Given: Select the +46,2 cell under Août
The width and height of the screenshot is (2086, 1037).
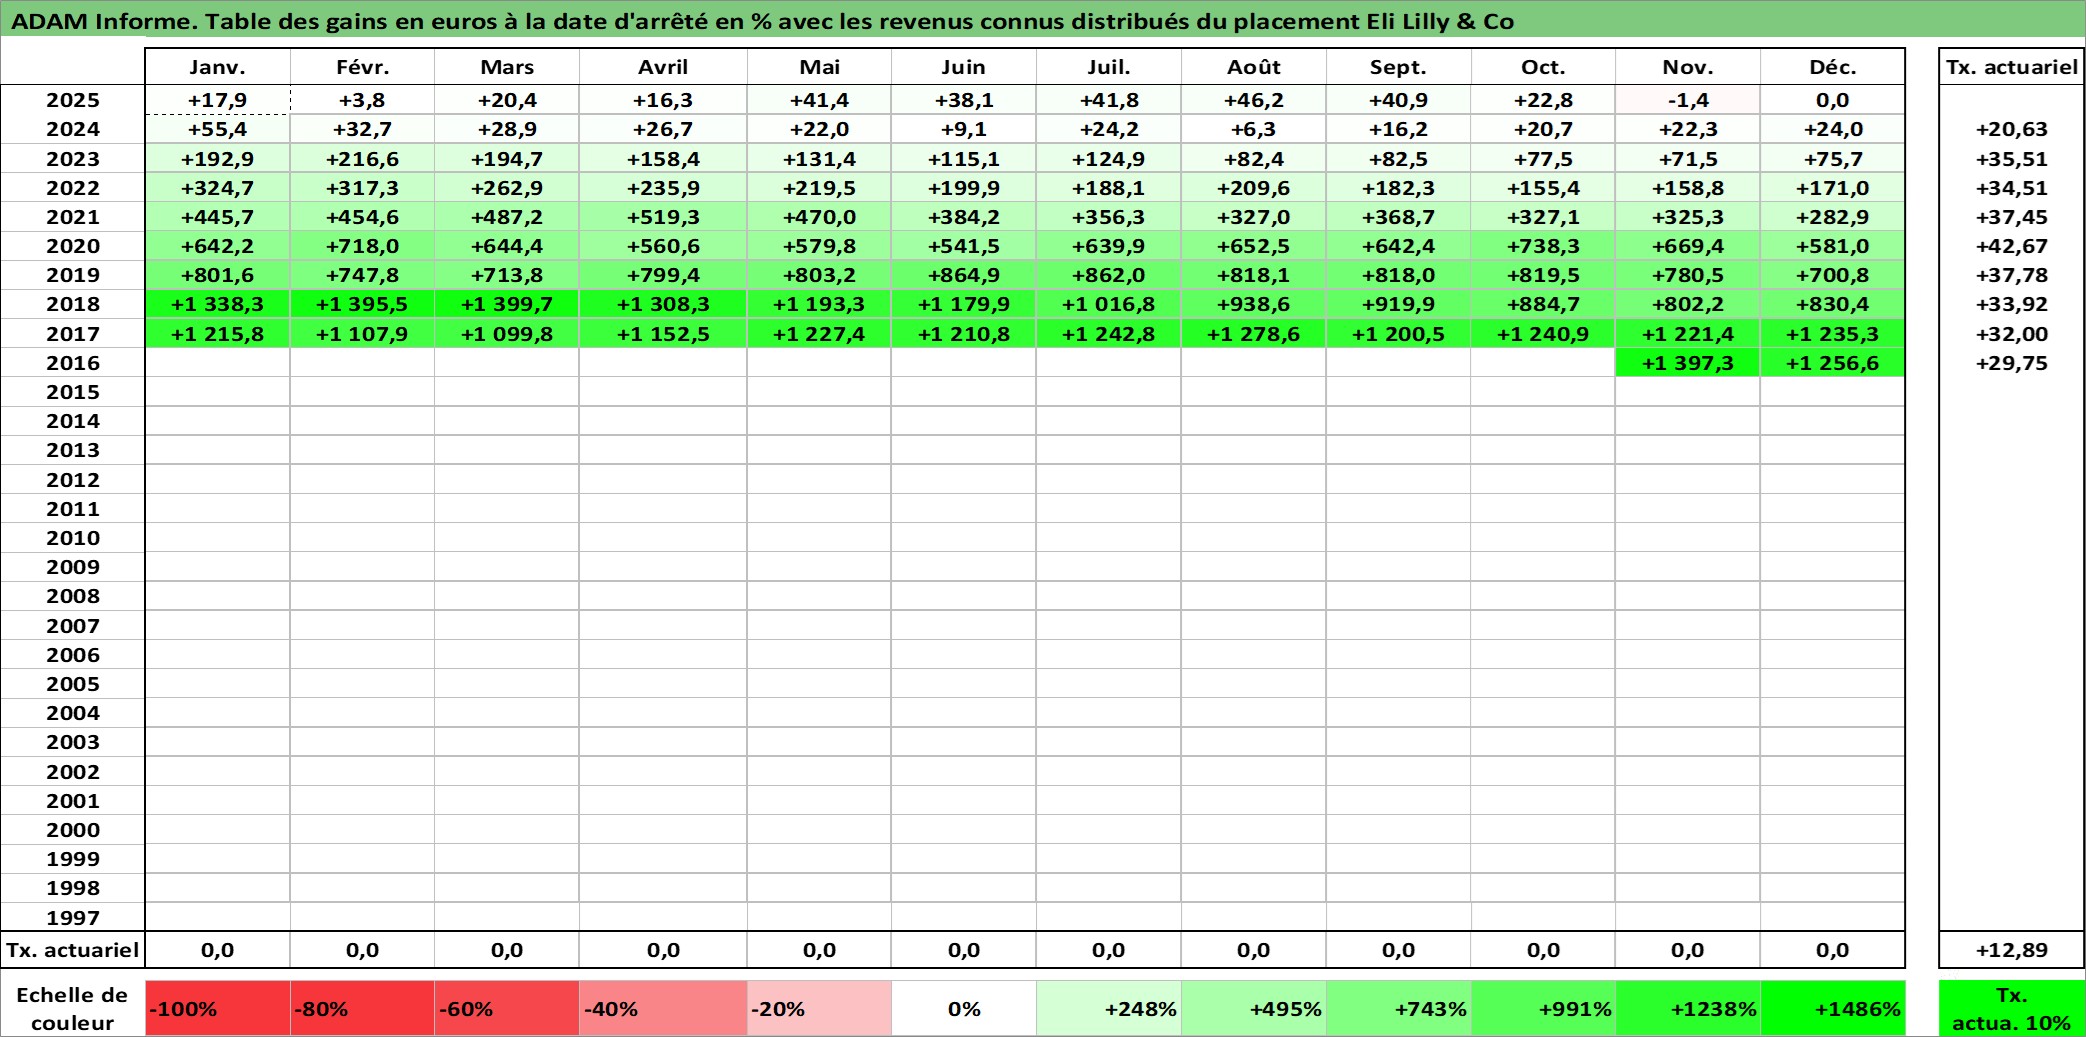Looking at the screenshot, I should 1254,100.
